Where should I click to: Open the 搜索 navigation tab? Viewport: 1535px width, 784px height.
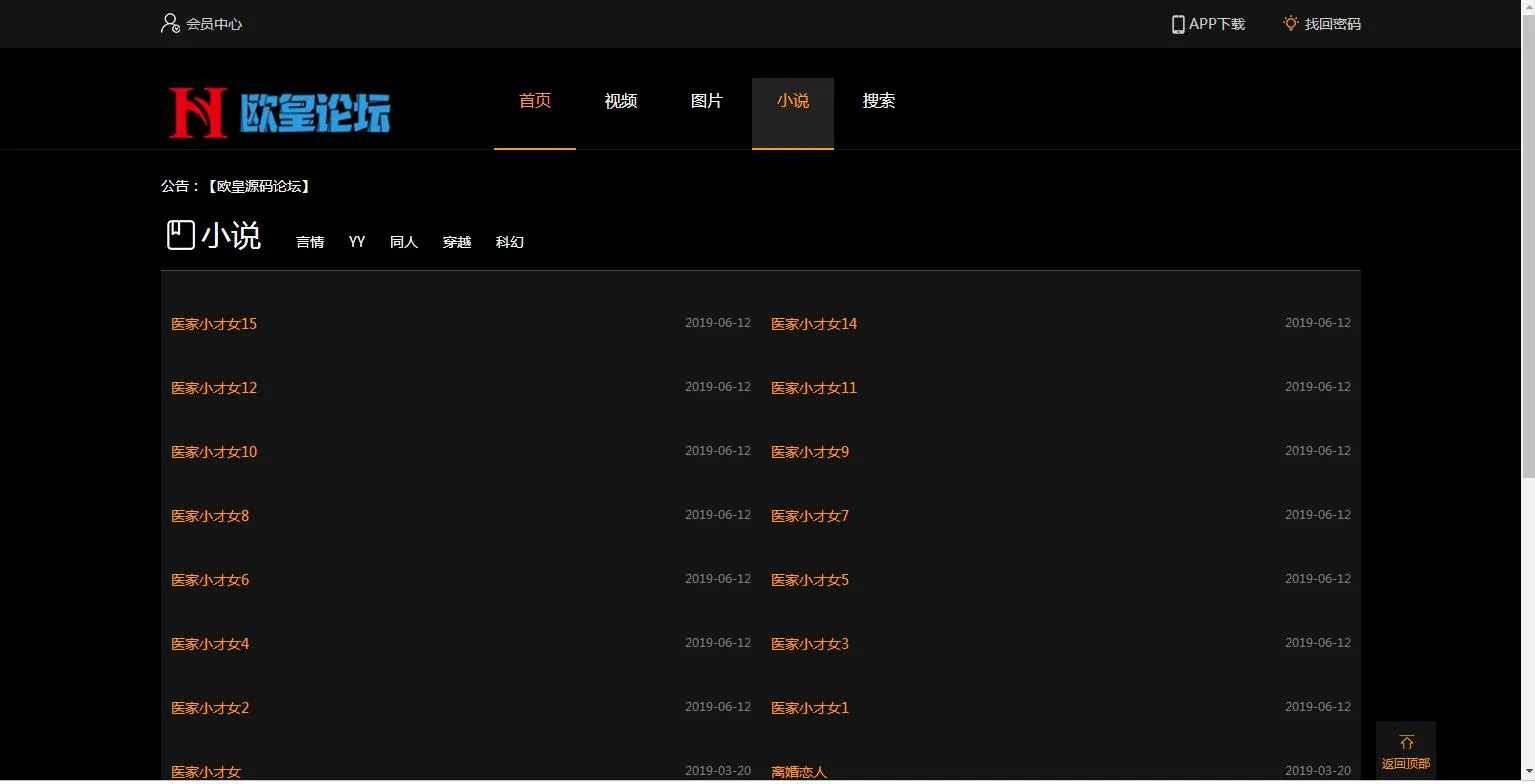pos(879,100)
